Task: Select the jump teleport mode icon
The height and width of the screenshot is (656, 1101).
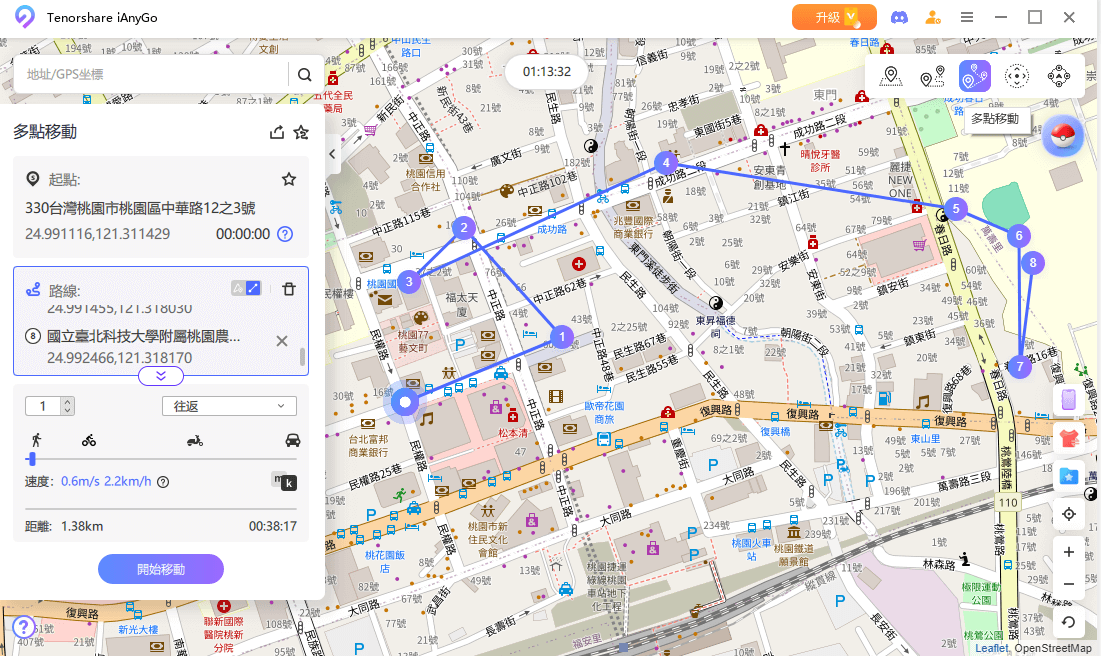Action: (x=1059, y=76)
